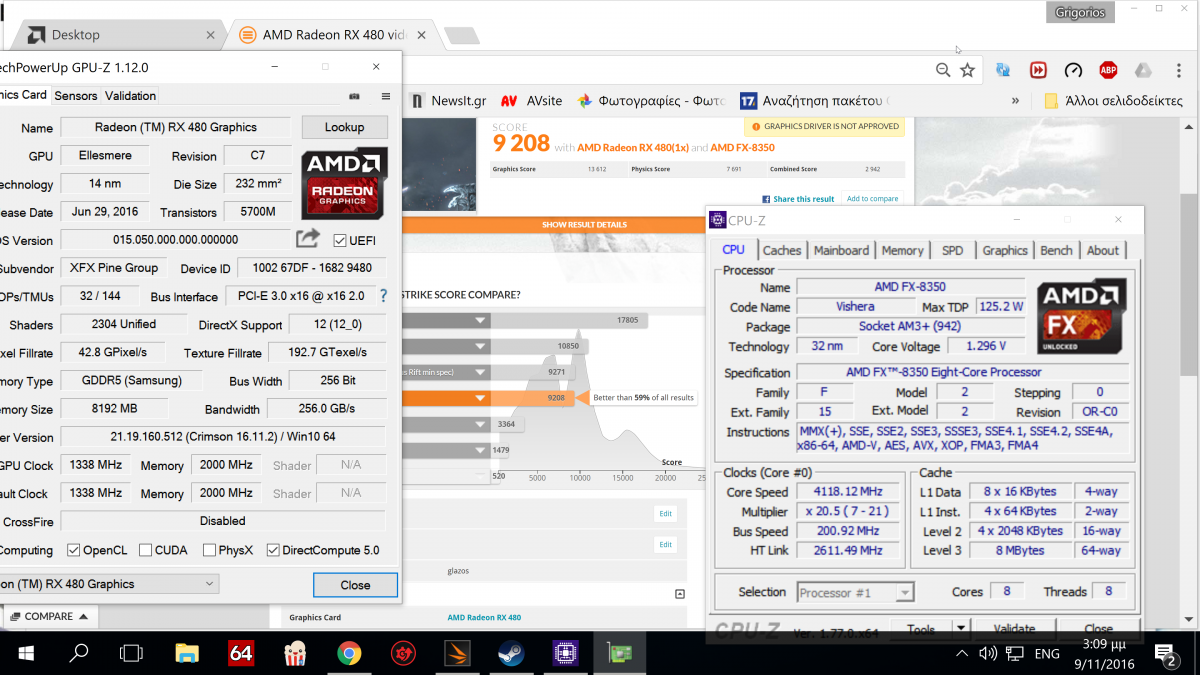
Task: Toggle the UEFI checkbox in GPU-Z
Action: click(x=340, y=240)
